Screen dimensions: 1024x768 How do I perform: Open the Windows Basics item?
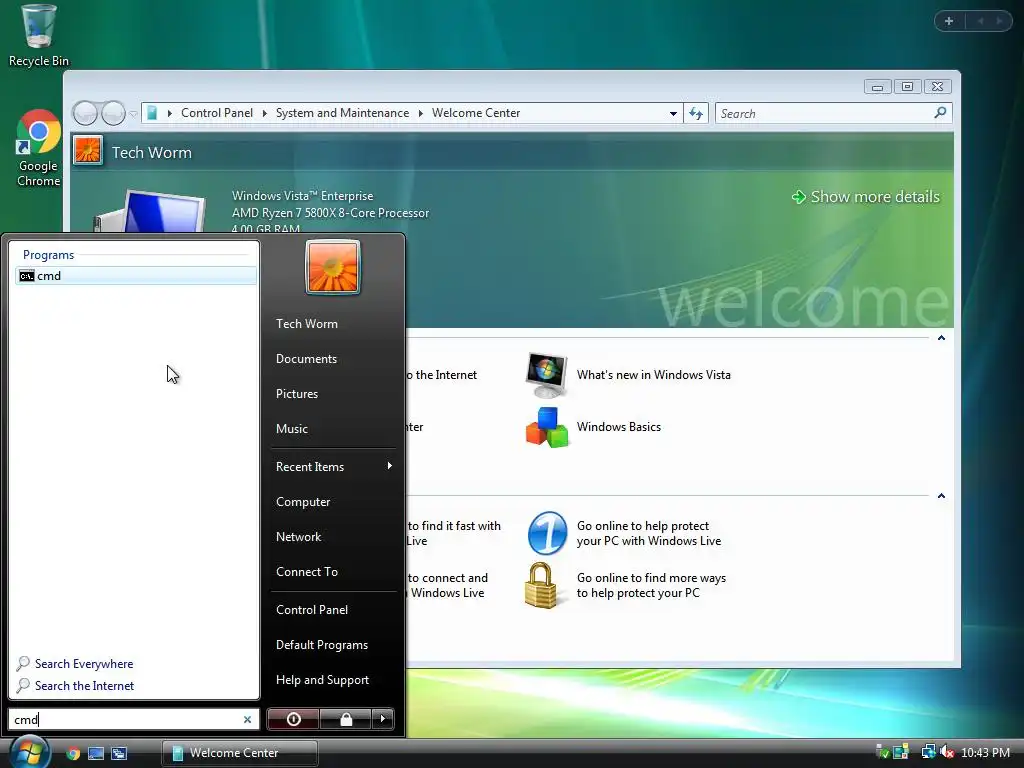pos(593,427)
